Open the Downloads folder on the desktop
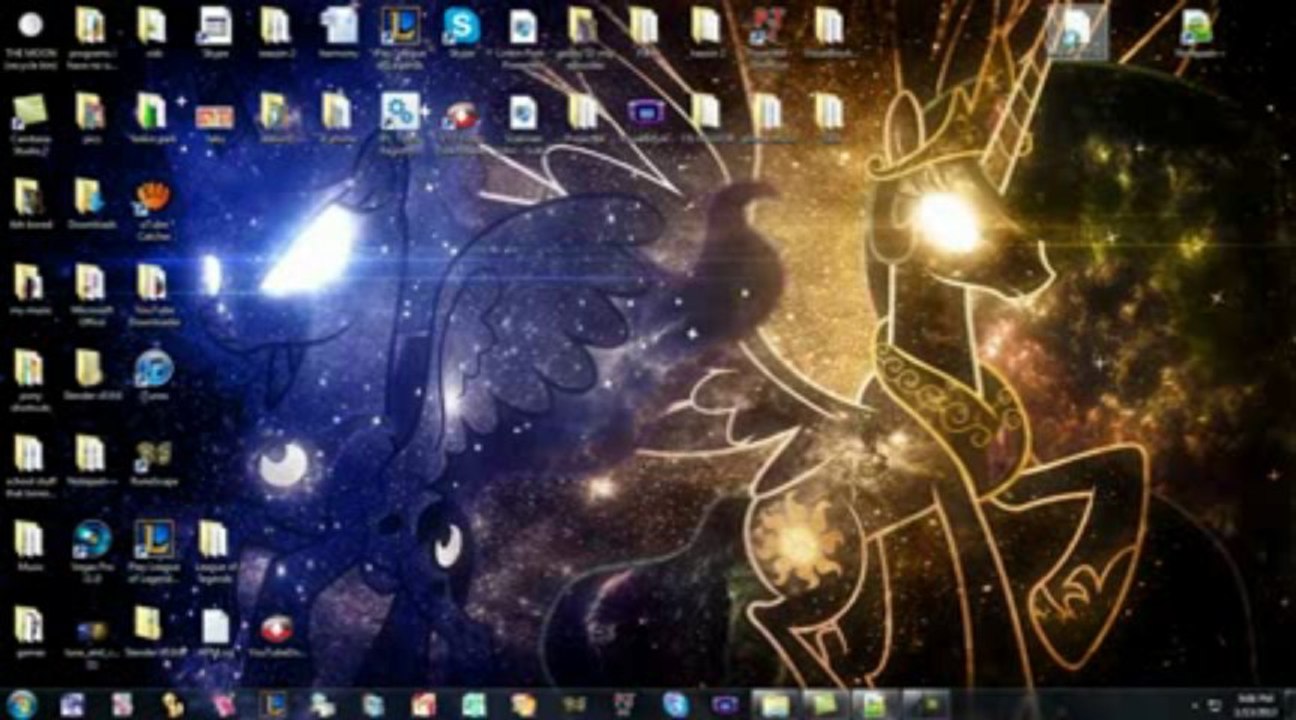The image size is (1296, 720). tap(90, 197)
